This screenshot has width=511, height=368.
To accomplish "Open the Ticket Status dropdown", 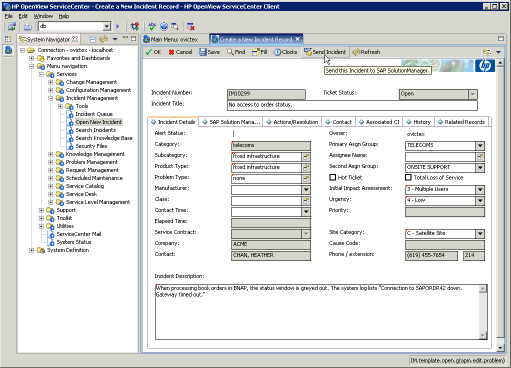I will (472, 94).
